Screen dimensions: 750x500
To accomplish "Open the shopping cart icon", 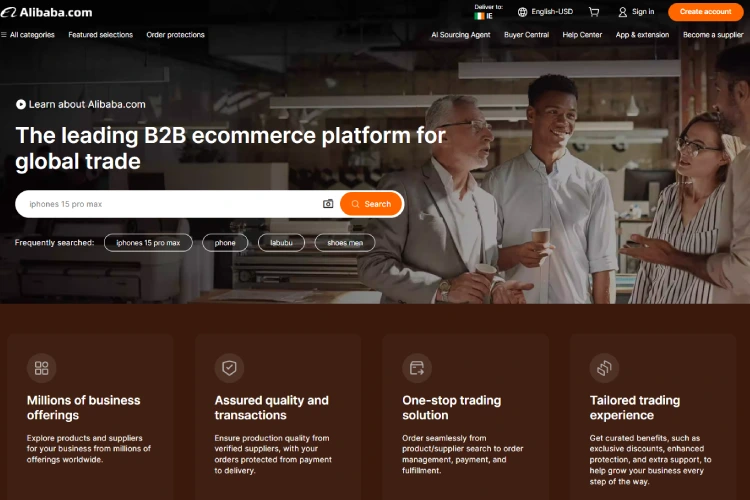I will point(594,12).
